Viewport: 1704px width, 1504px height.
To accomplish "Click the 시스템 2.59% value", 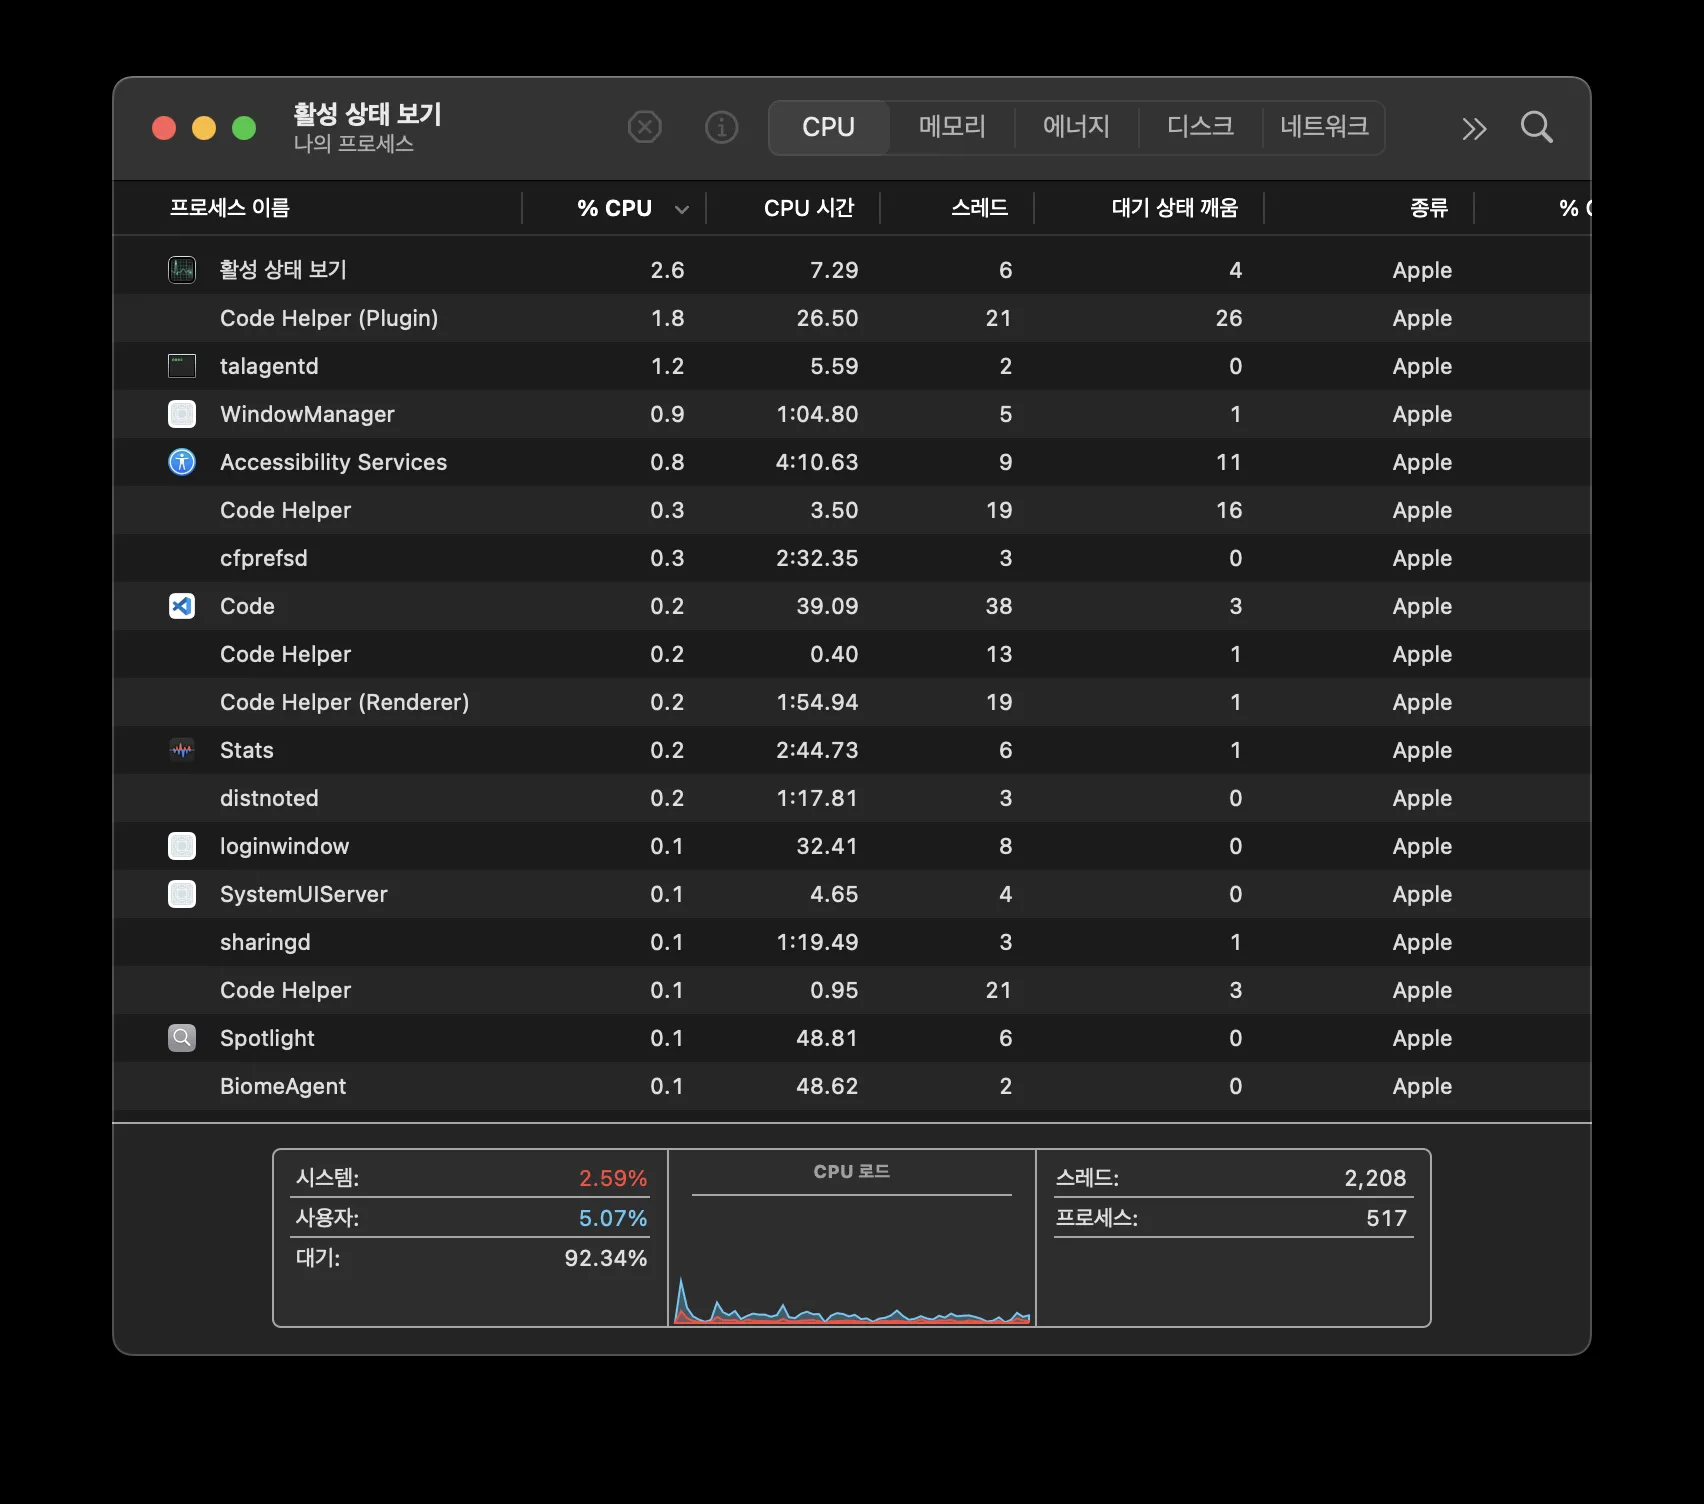I will coord(613,1178).
